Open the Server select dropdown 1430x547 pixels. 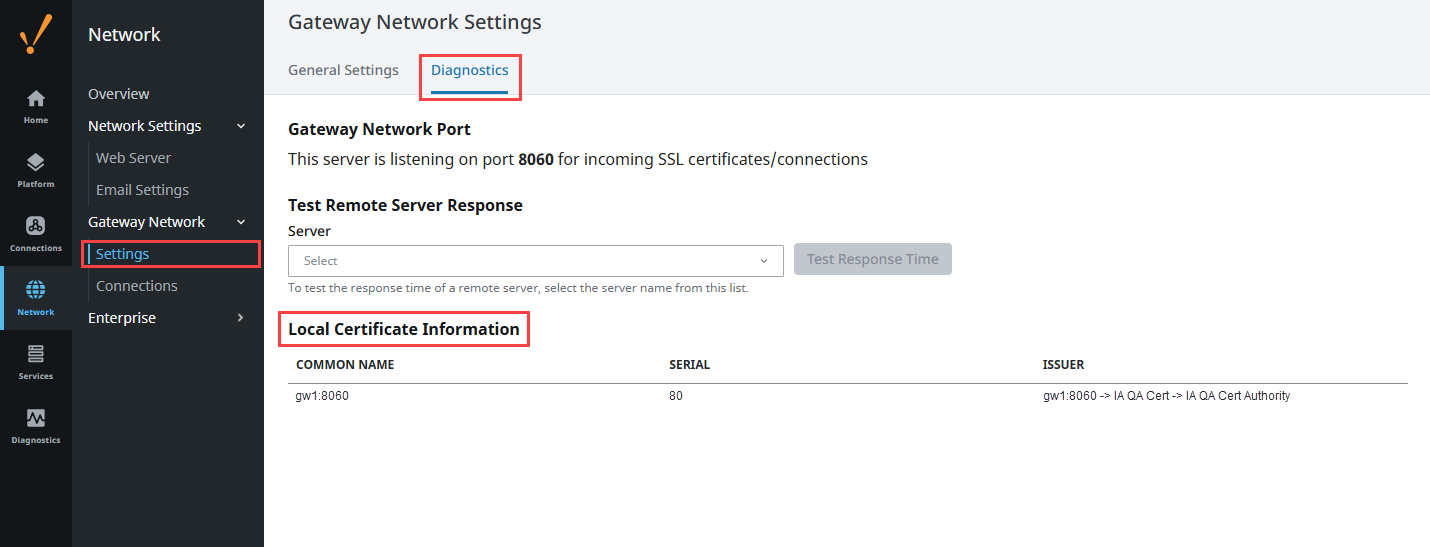[x=536, y=261]
